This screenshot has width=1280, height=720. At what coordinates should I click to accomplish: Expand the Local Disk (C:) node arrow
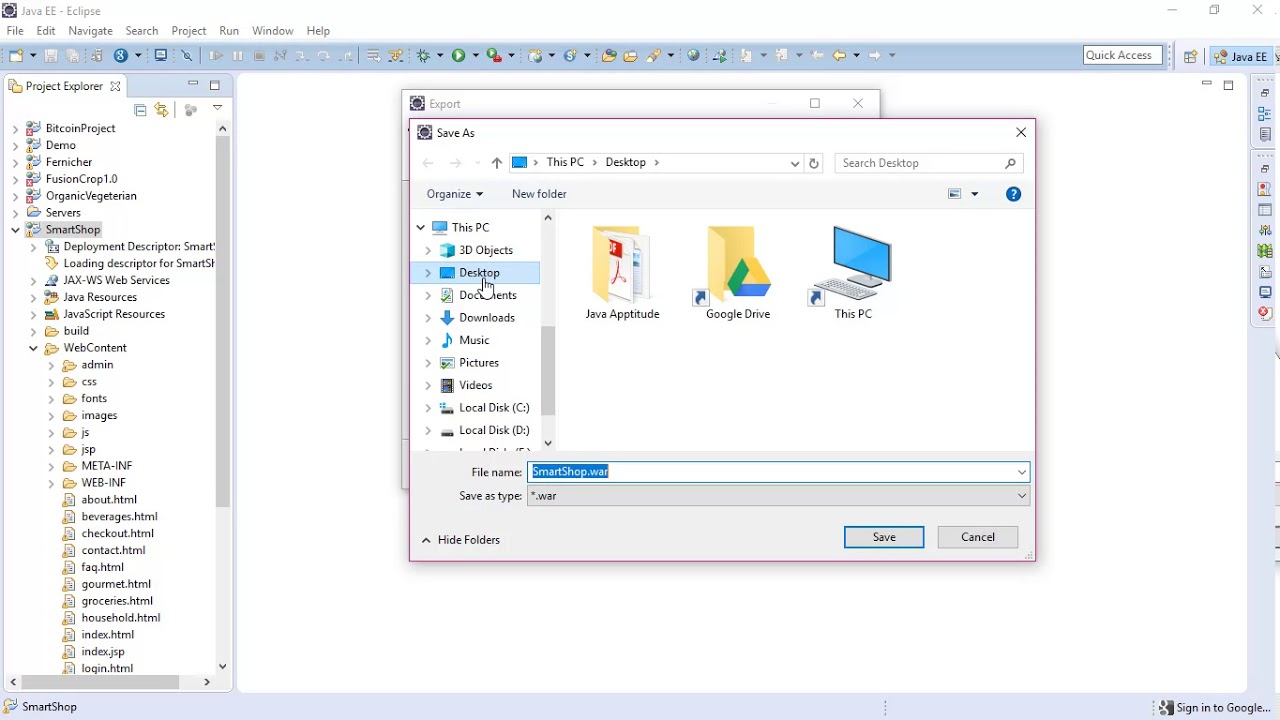[x=428, y=408]
